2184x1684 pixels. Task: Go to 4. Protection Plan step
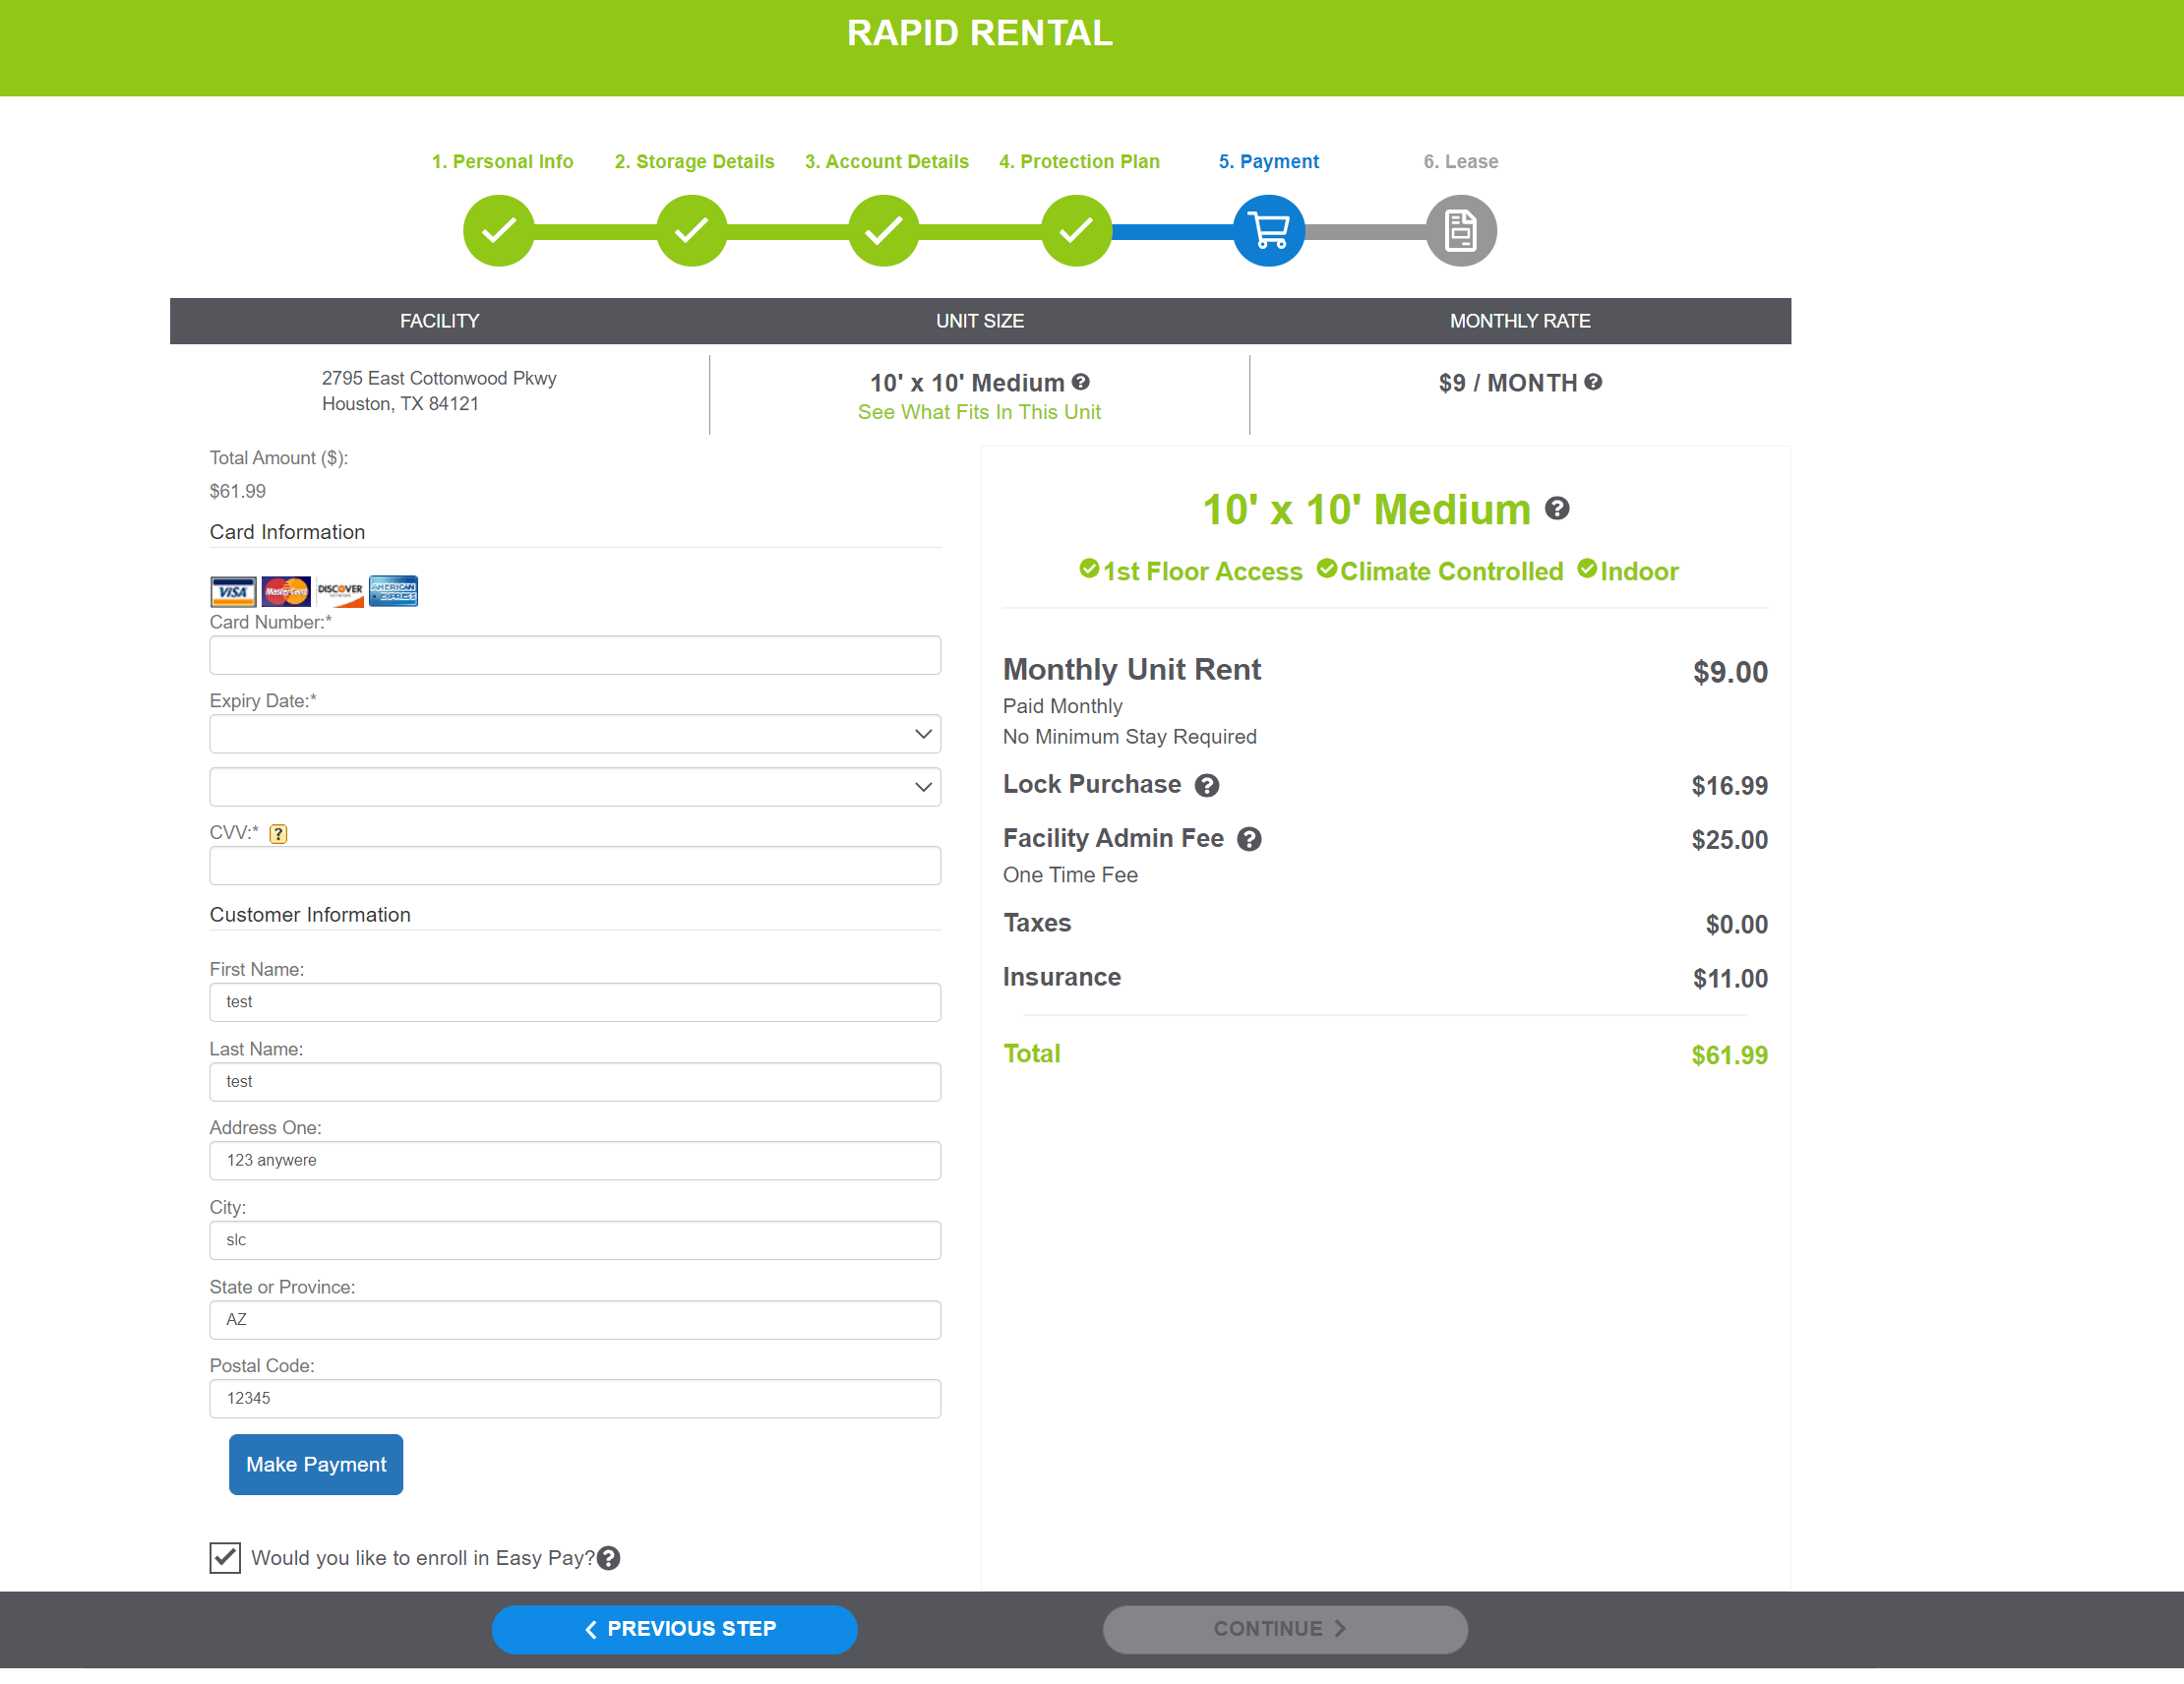pos(1079,162)
